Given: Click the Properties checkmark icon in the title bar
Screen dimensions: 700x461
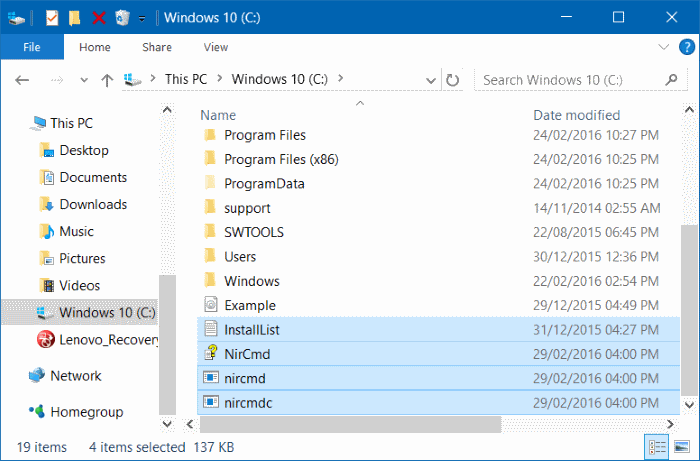Looking at the screenshot, I should [x=52, y=18].
